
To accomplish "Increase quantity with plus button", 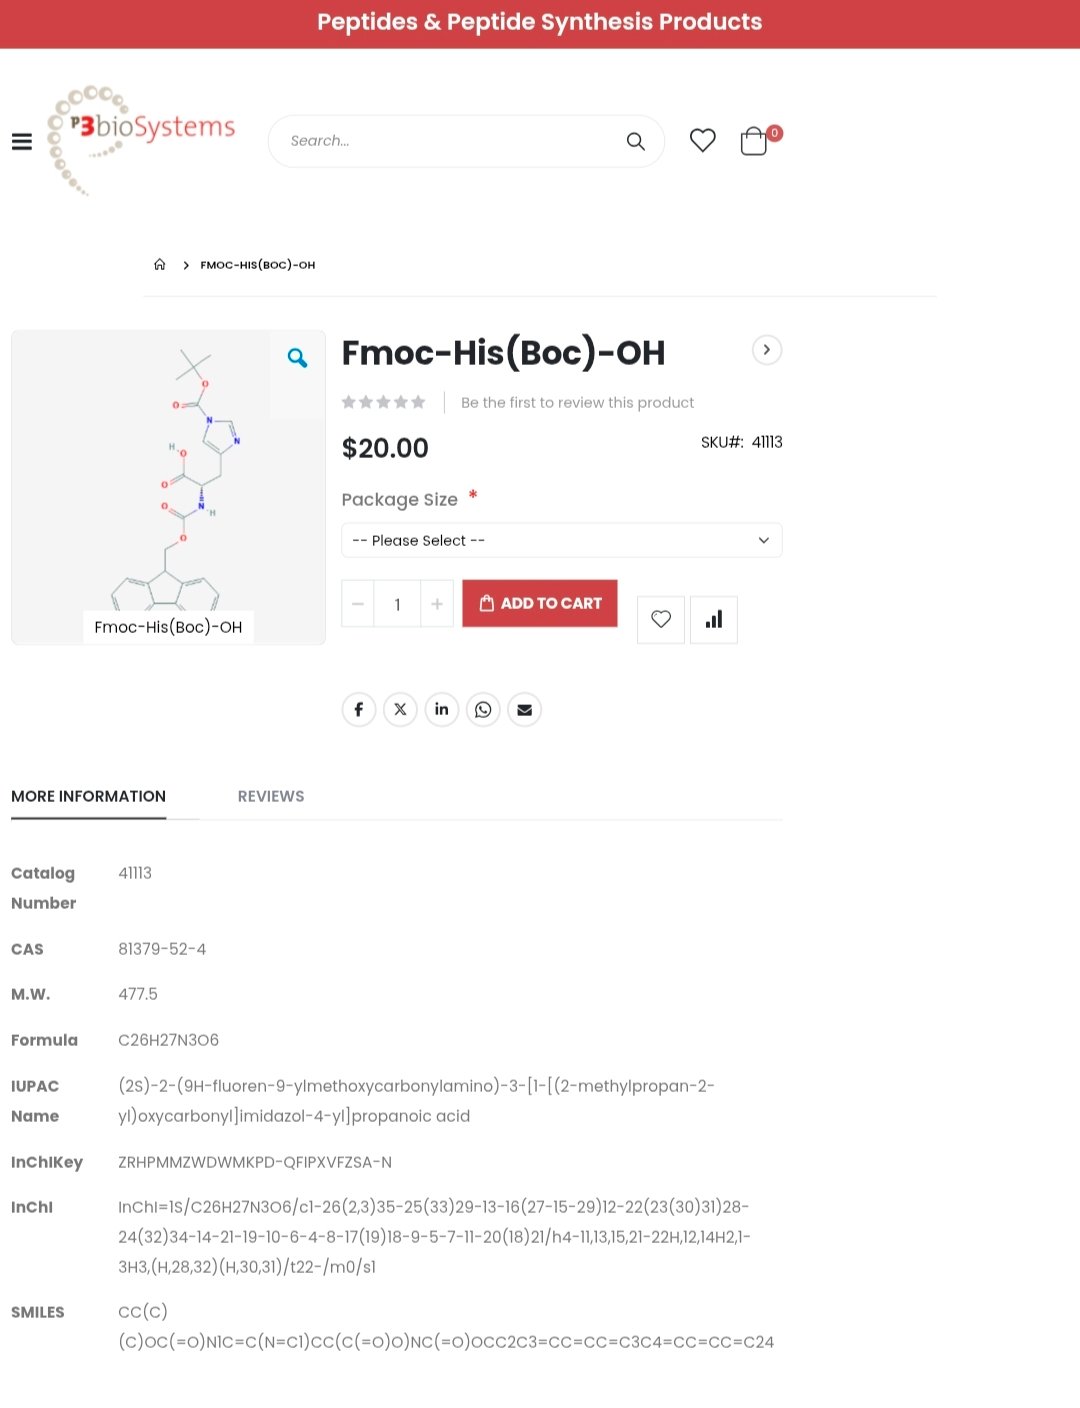I will coord(437,604).
